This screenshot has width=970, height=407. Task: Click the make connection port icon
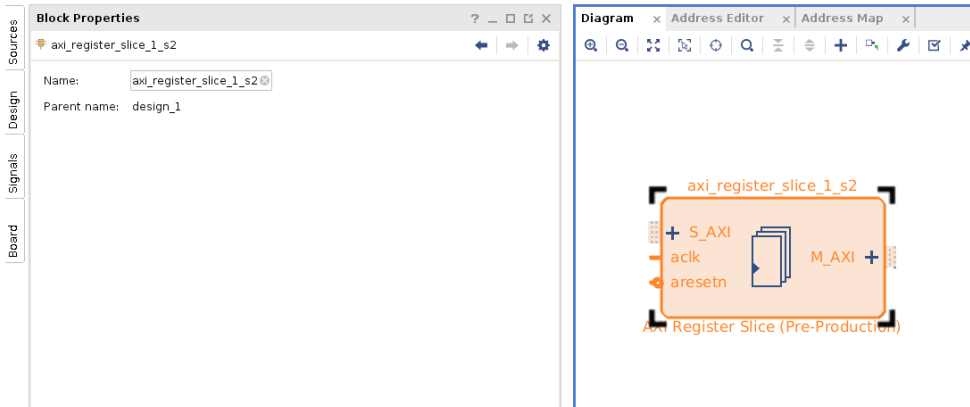pos(871,46)
